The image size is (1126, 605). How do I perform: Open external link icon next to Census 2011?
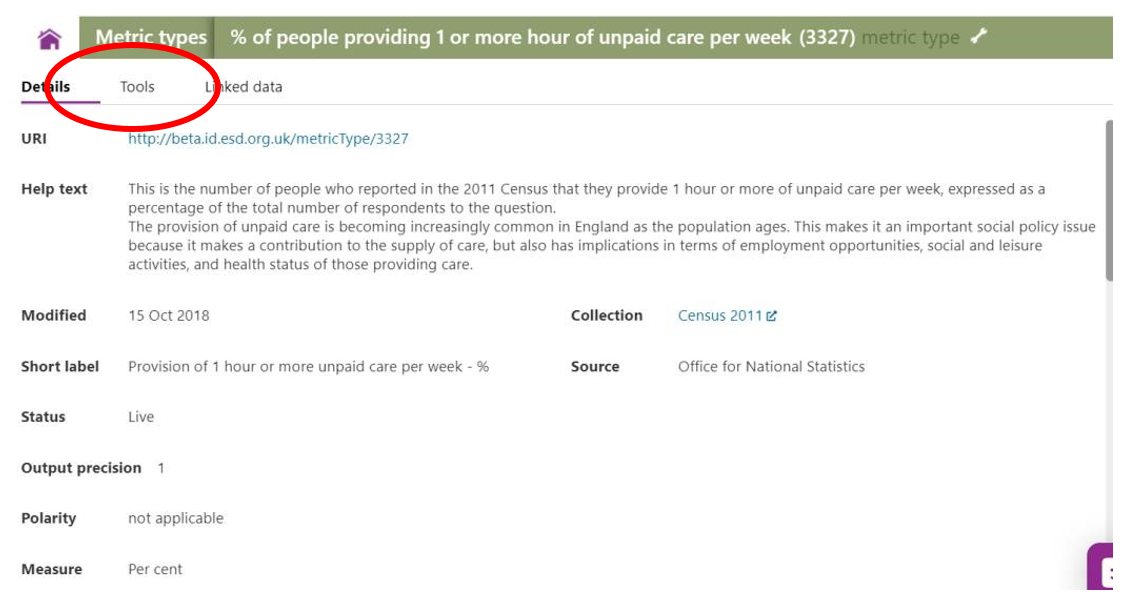click(x=771, y=316)
